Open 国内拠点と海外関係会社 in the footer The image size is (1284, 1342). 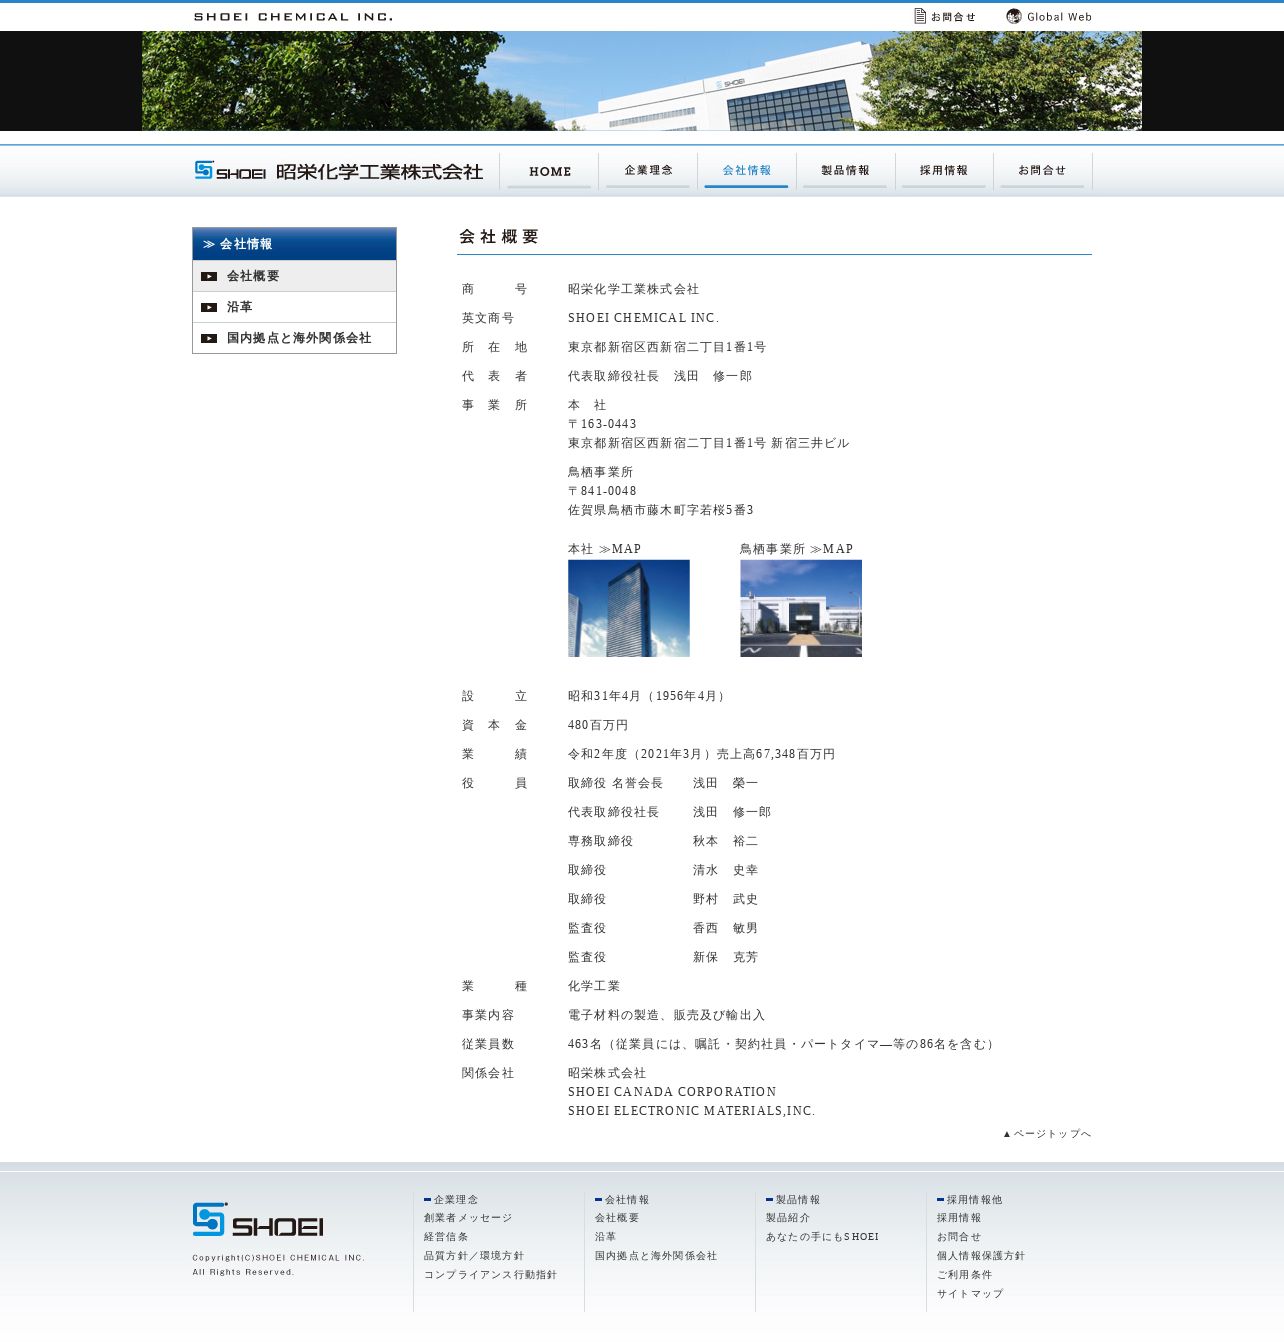click(656, 1256)
